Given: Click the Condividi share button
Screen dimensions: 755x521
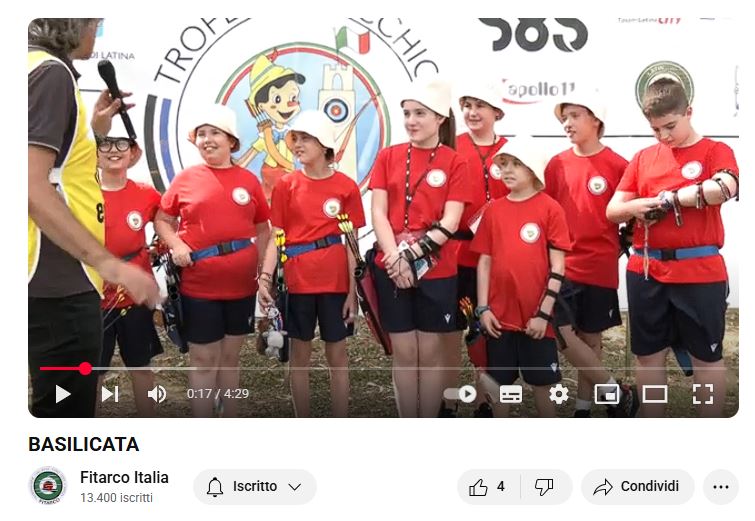Looking at the screenshot, I should (637, 487).
